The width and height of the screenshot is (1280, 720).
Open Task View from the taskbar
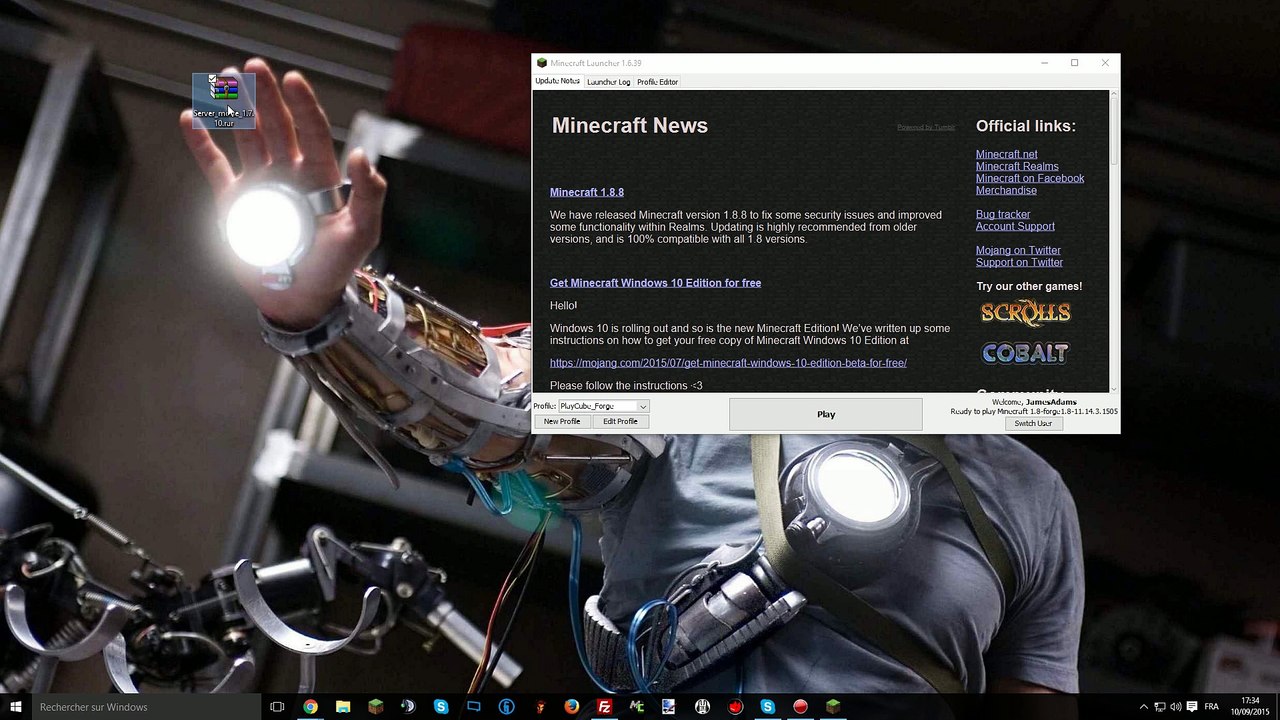coord(277,707)
